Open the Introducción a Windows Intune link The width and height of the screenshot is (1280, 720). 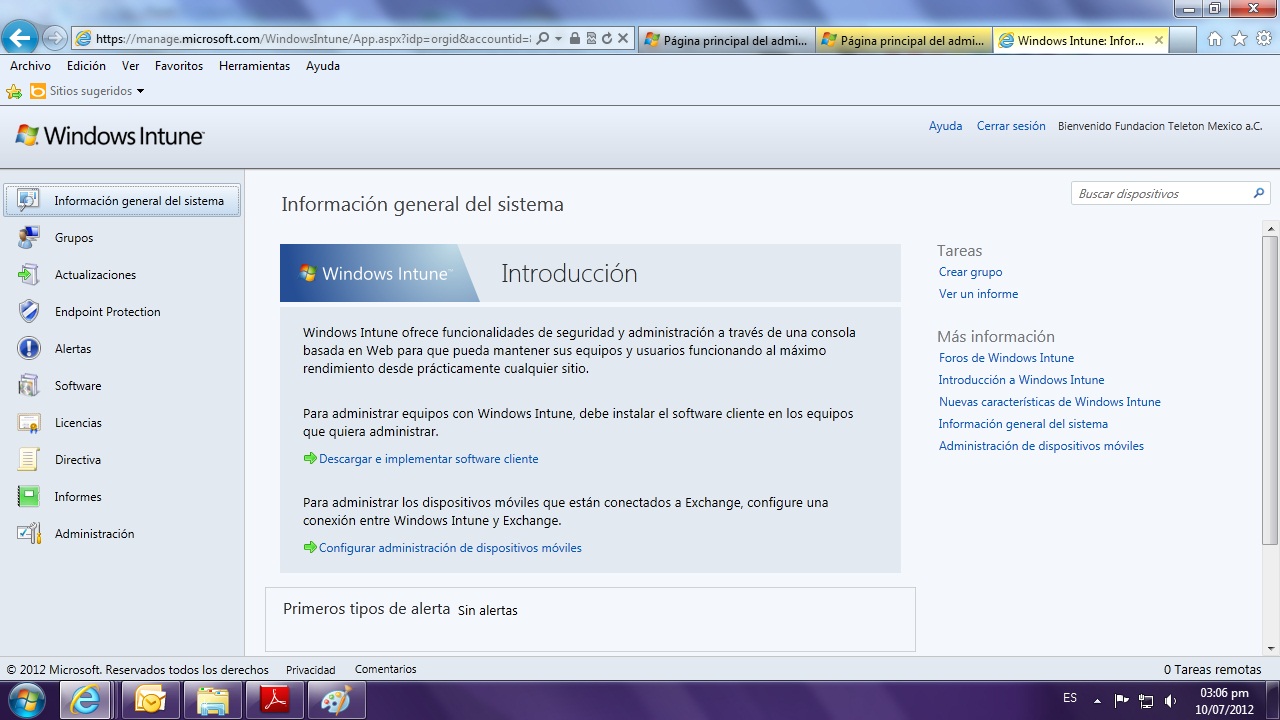[1021, 380]
